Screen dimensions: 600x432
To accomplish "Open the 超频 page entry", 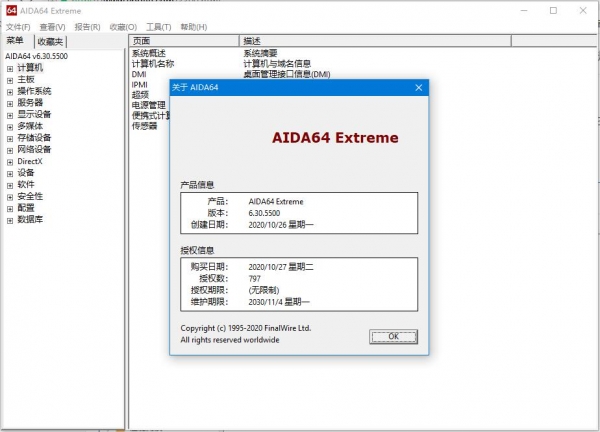I will [x=140, y=95].
